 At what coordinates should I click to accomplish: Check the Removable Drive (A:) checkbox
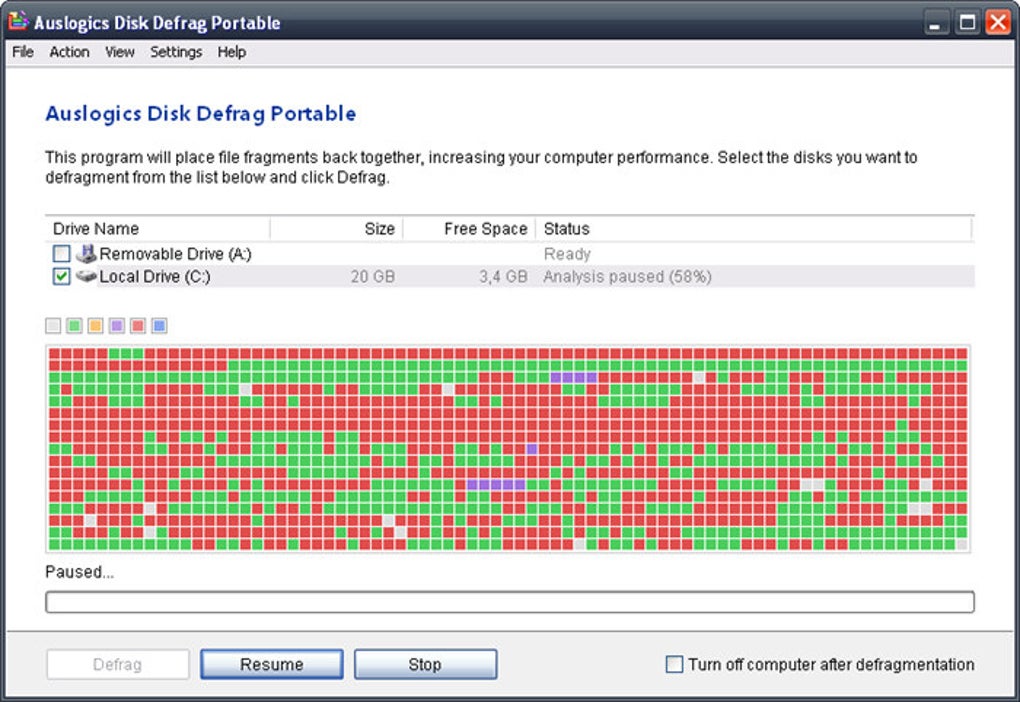click(61, 253)
